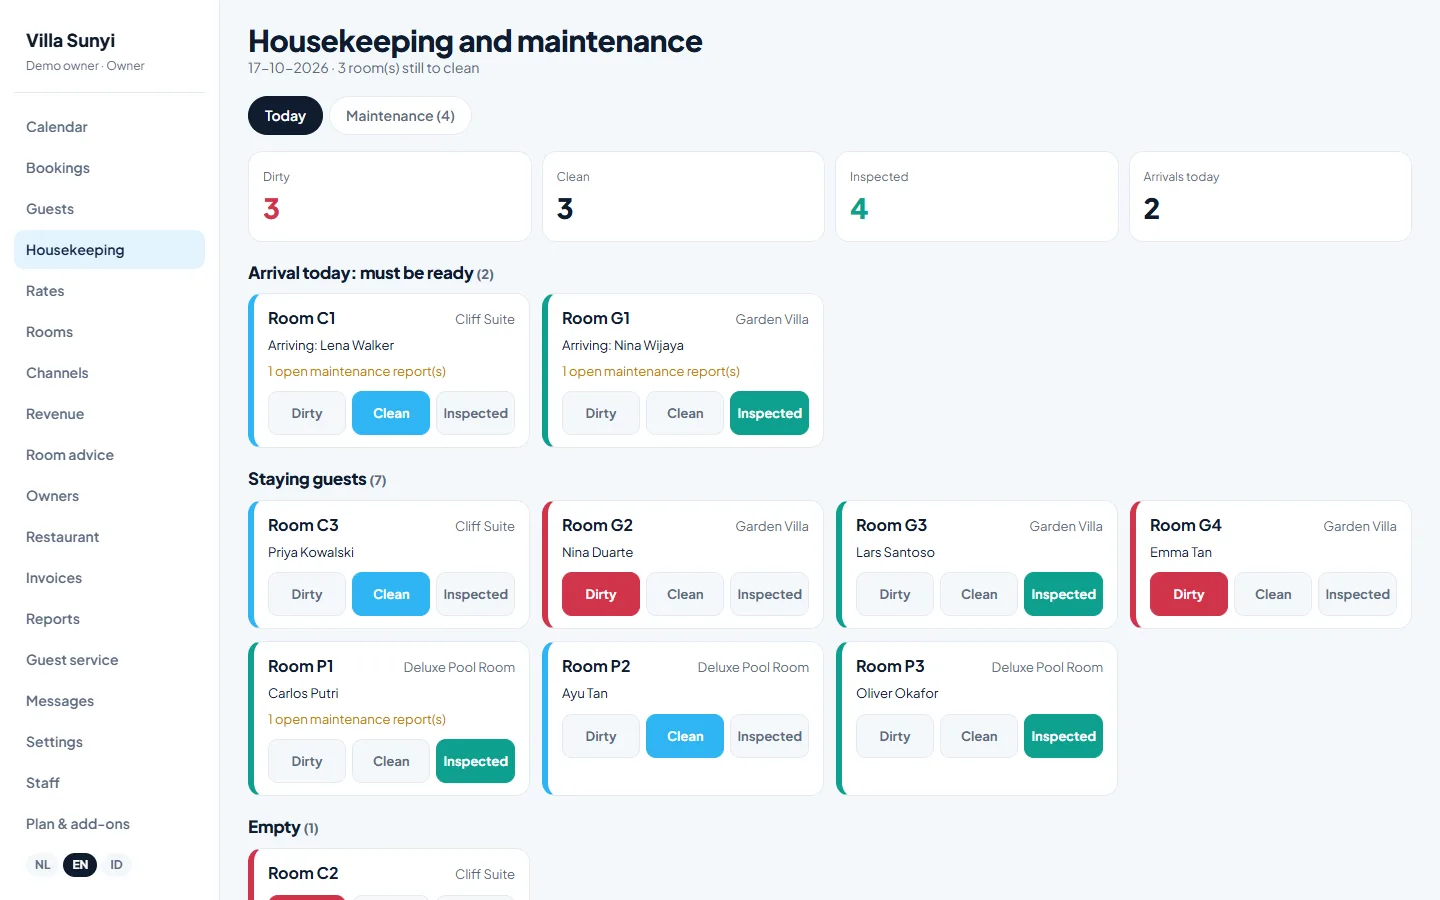The height and width of the screenshot is (900, 1440).
Task: Navigate to Rates
Action: tap(109, 291)
